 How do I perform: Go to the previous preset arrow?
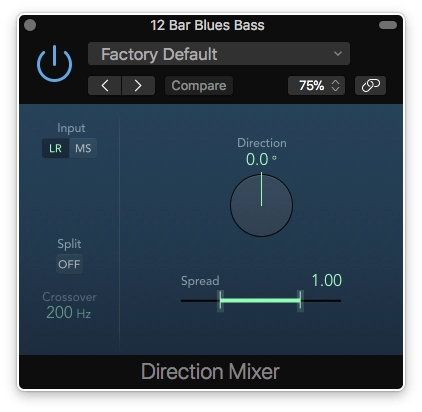105,86
